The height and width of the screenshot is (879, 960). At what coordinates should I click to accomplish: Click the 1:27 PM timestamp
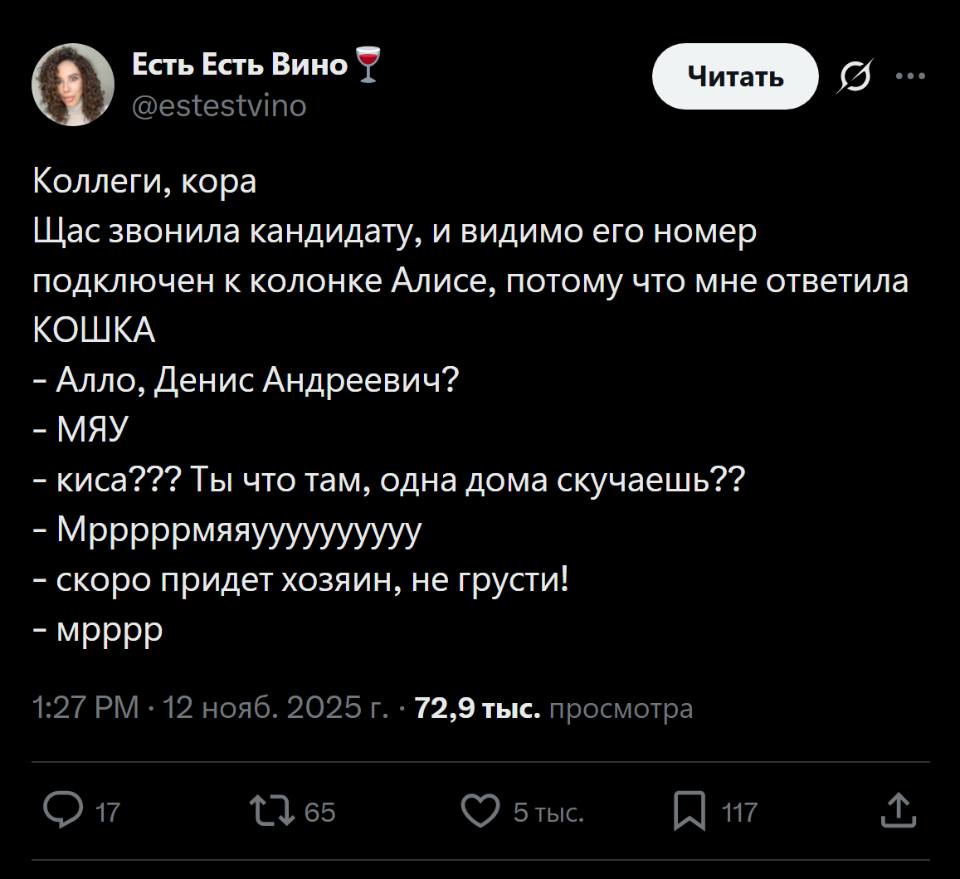(69, 706)
